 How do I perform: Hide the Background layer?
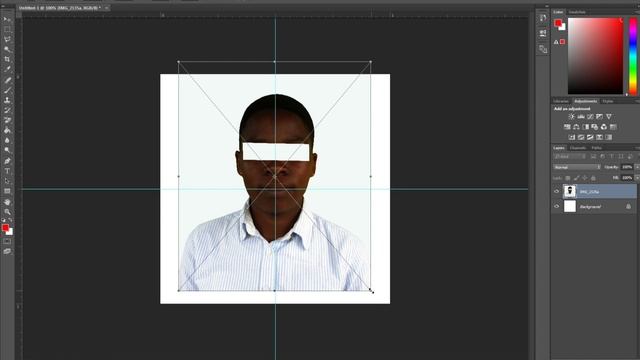click(x=556, y=207)
